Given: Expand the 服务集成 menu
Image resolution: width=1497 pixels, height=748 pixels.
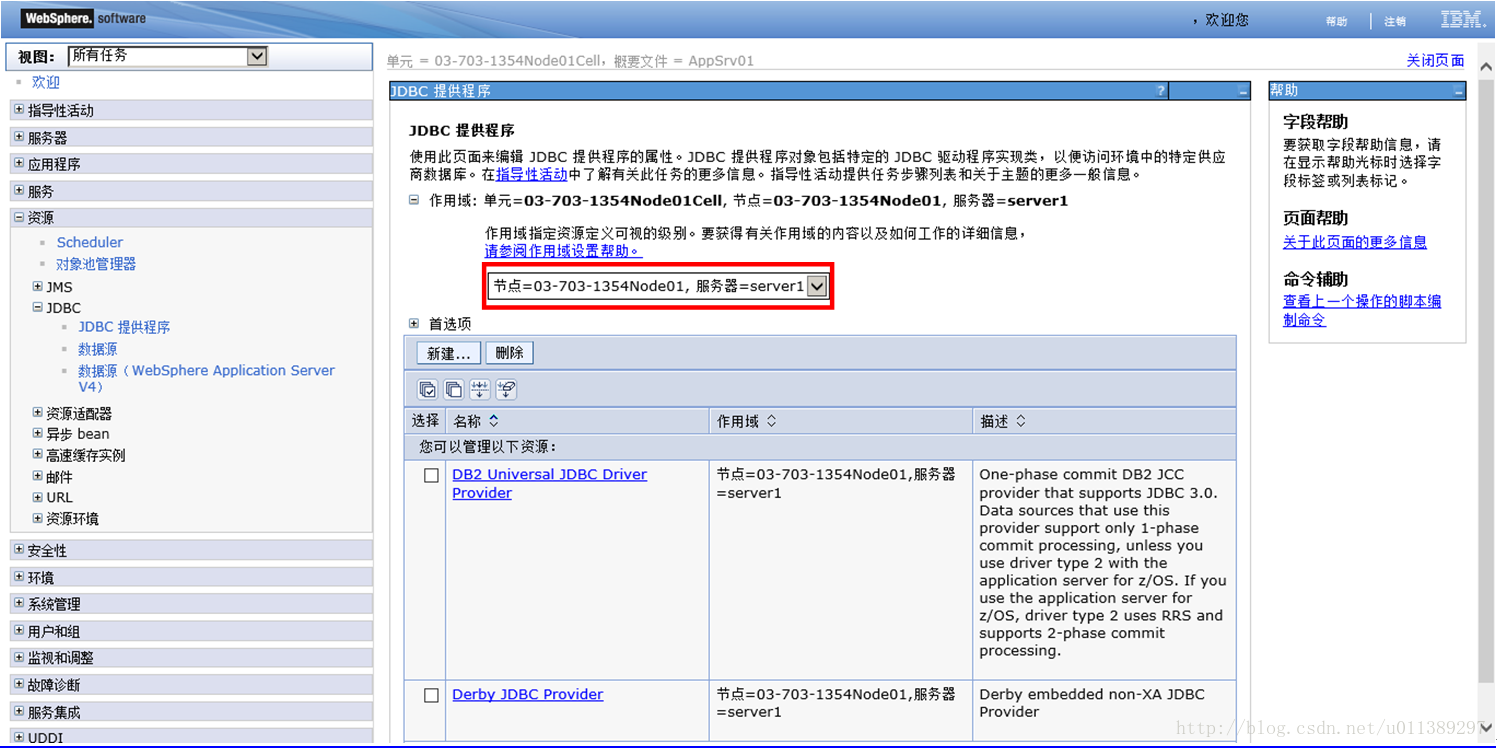Looking at the screenshot, I should tap(19, 712).
